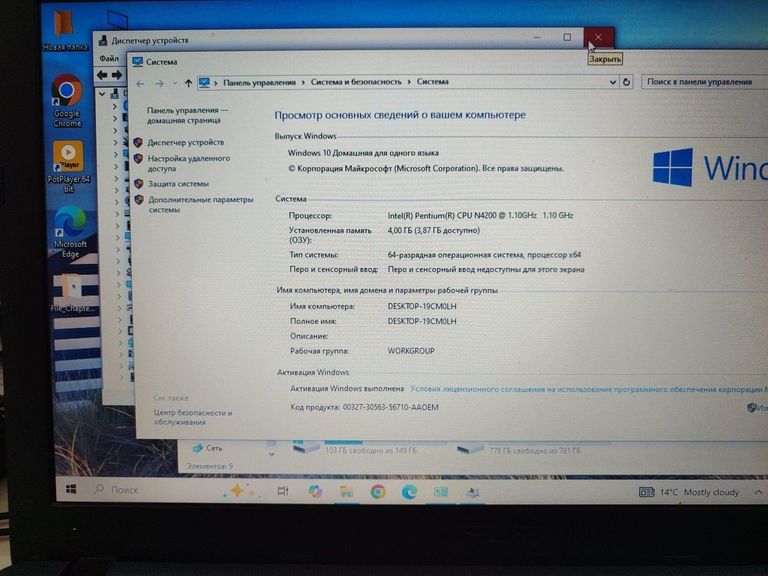
Task: Open Task View on the taskbar
Action: (283, 490)
